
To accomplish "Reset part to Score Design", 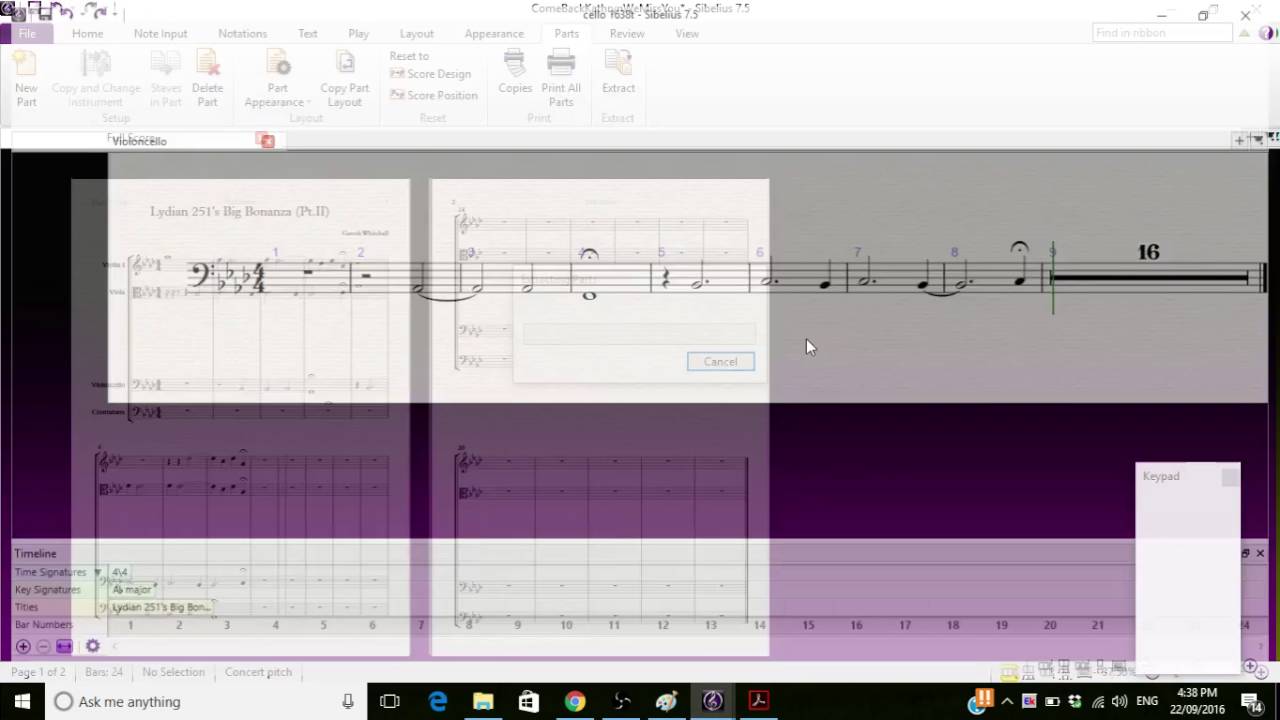I will click(430, 74).
